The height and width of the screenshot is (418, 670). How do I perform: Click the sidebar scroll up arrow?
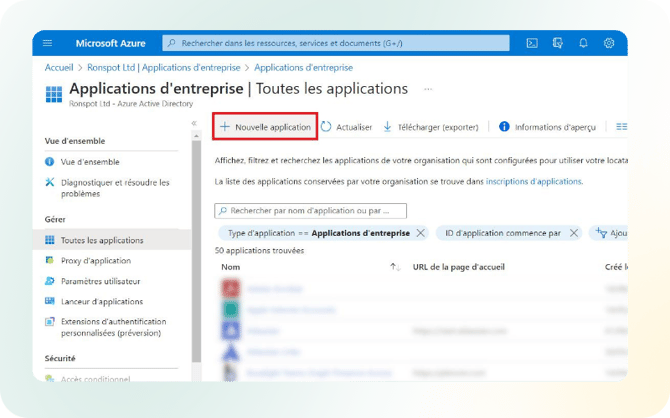coord(197,136)
